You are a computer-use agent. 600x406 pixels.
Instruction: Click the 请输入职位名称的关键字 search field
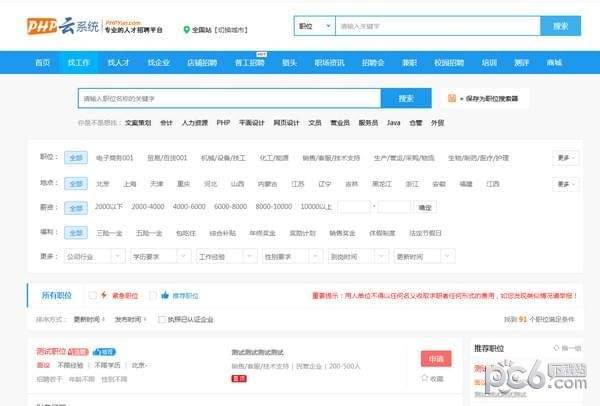pos(230,99)
